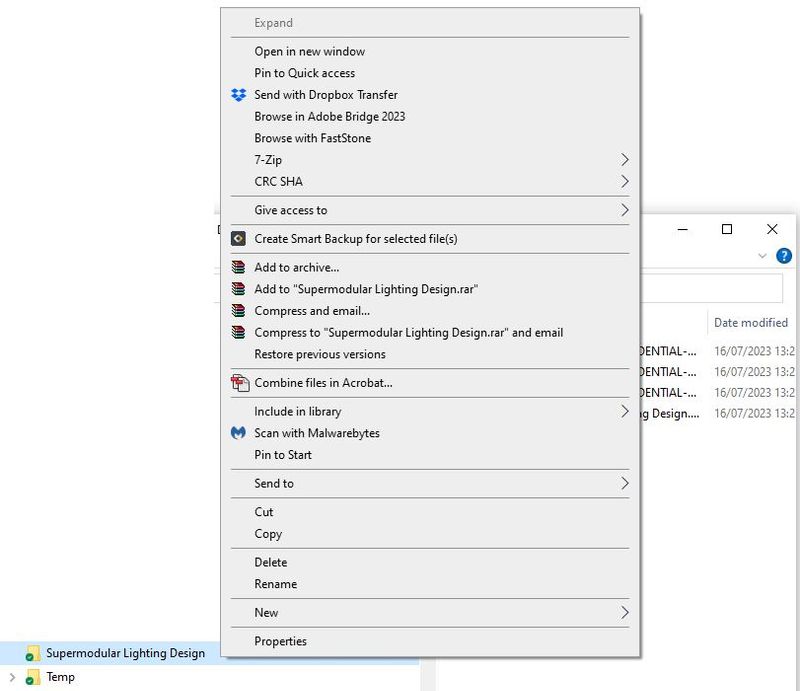The height and width of the screenshot is (691, 800).
Task: Click the Dropbox icon beside Send with Dropbox Transfer
Action: pos(238,95)
